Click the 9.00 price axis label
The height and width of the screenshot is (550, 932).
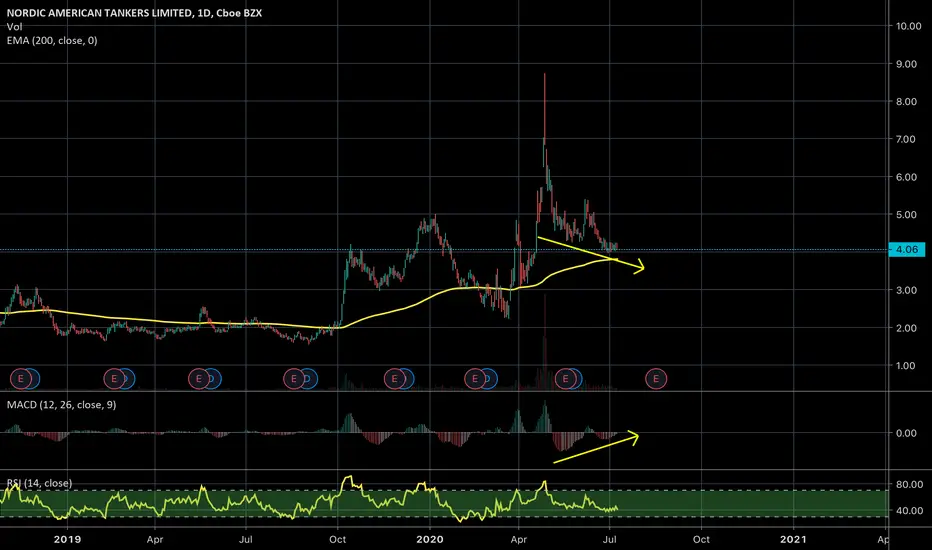pos(906,64)
